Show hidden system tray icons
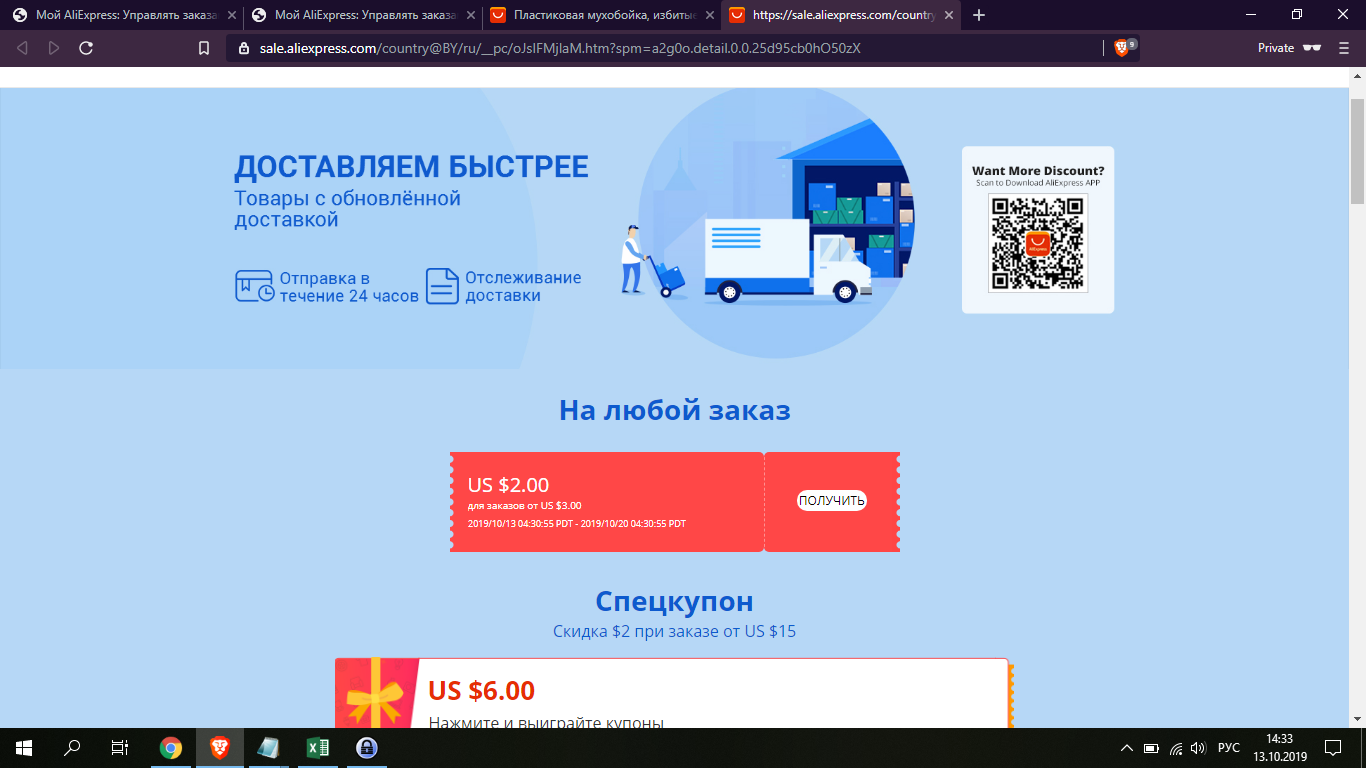 [x=1126, y=748]
